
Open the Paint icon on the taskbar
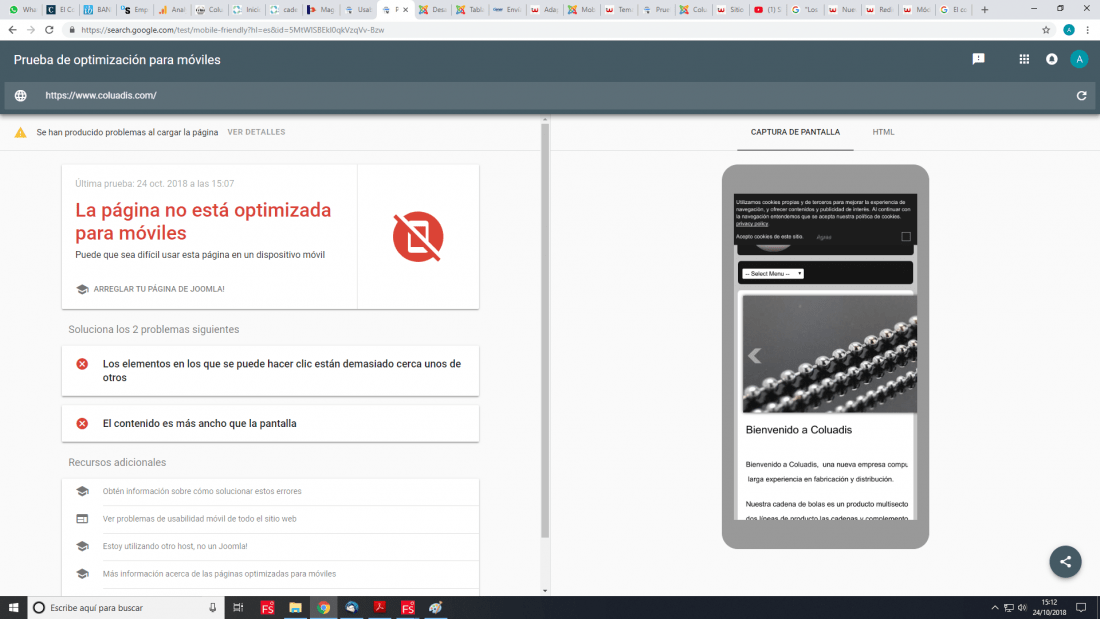click(436, 608)
